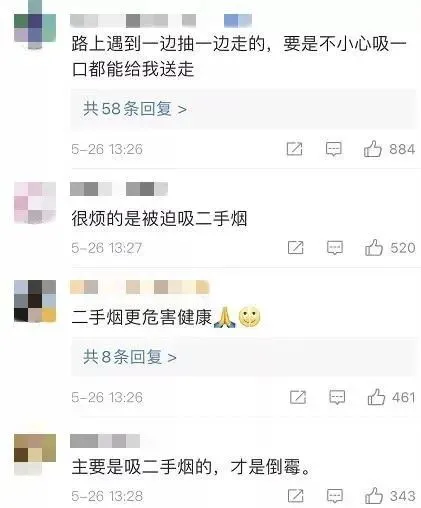Reply to the 很烦的是被迫吸二手烟 comment
Screen dimensions: 421x508
tap(335, 248)
